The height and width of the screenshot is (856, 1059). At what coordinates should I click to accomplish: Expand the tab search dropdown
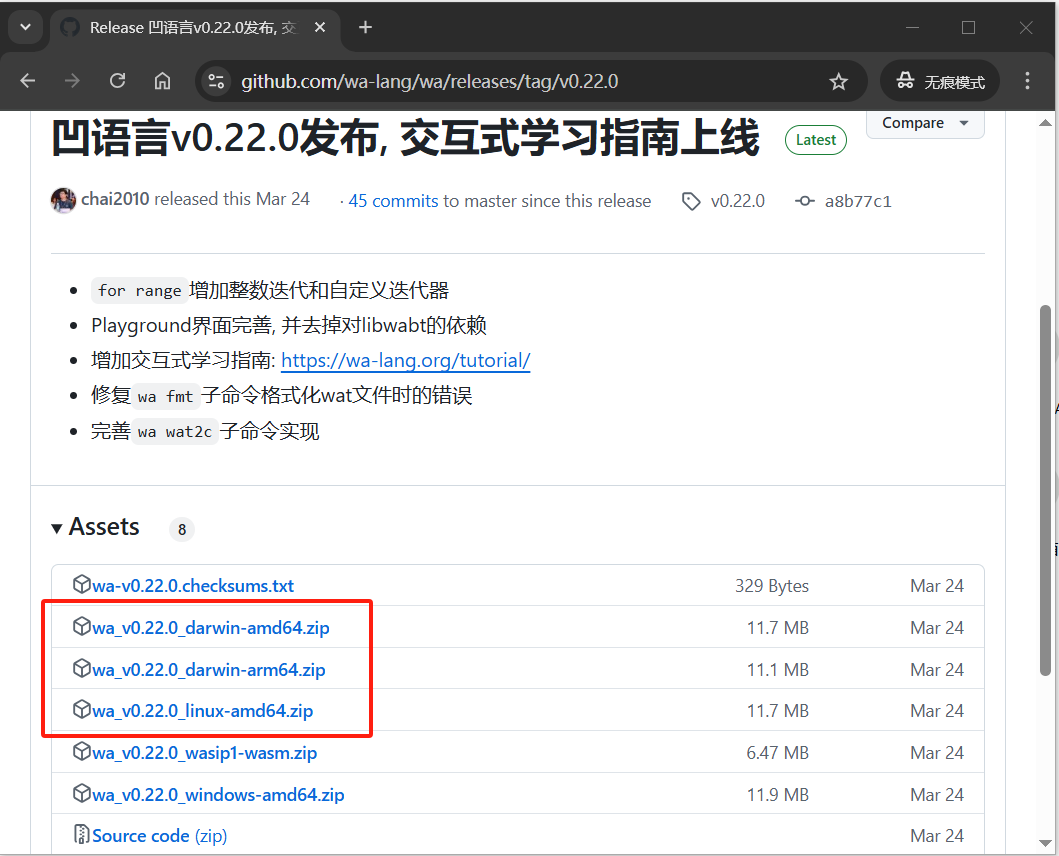click(x=25, y=27)
